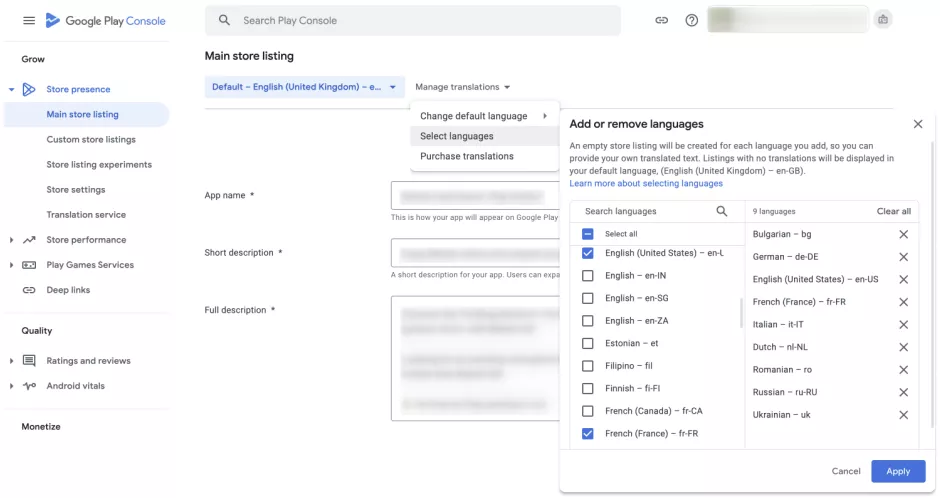
Task: Expand the Store performance section
Action: (11, 240)
